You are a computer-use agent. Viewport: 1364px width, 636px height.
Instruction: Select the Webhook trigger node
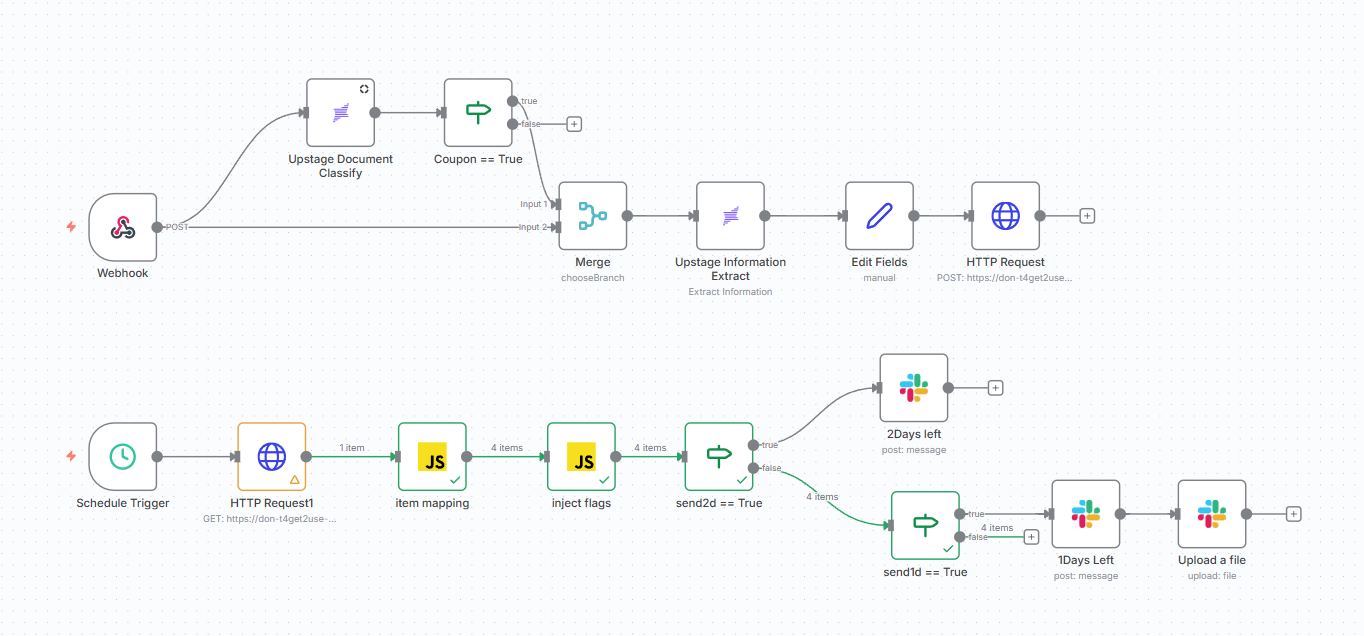(x=123, y=227)
